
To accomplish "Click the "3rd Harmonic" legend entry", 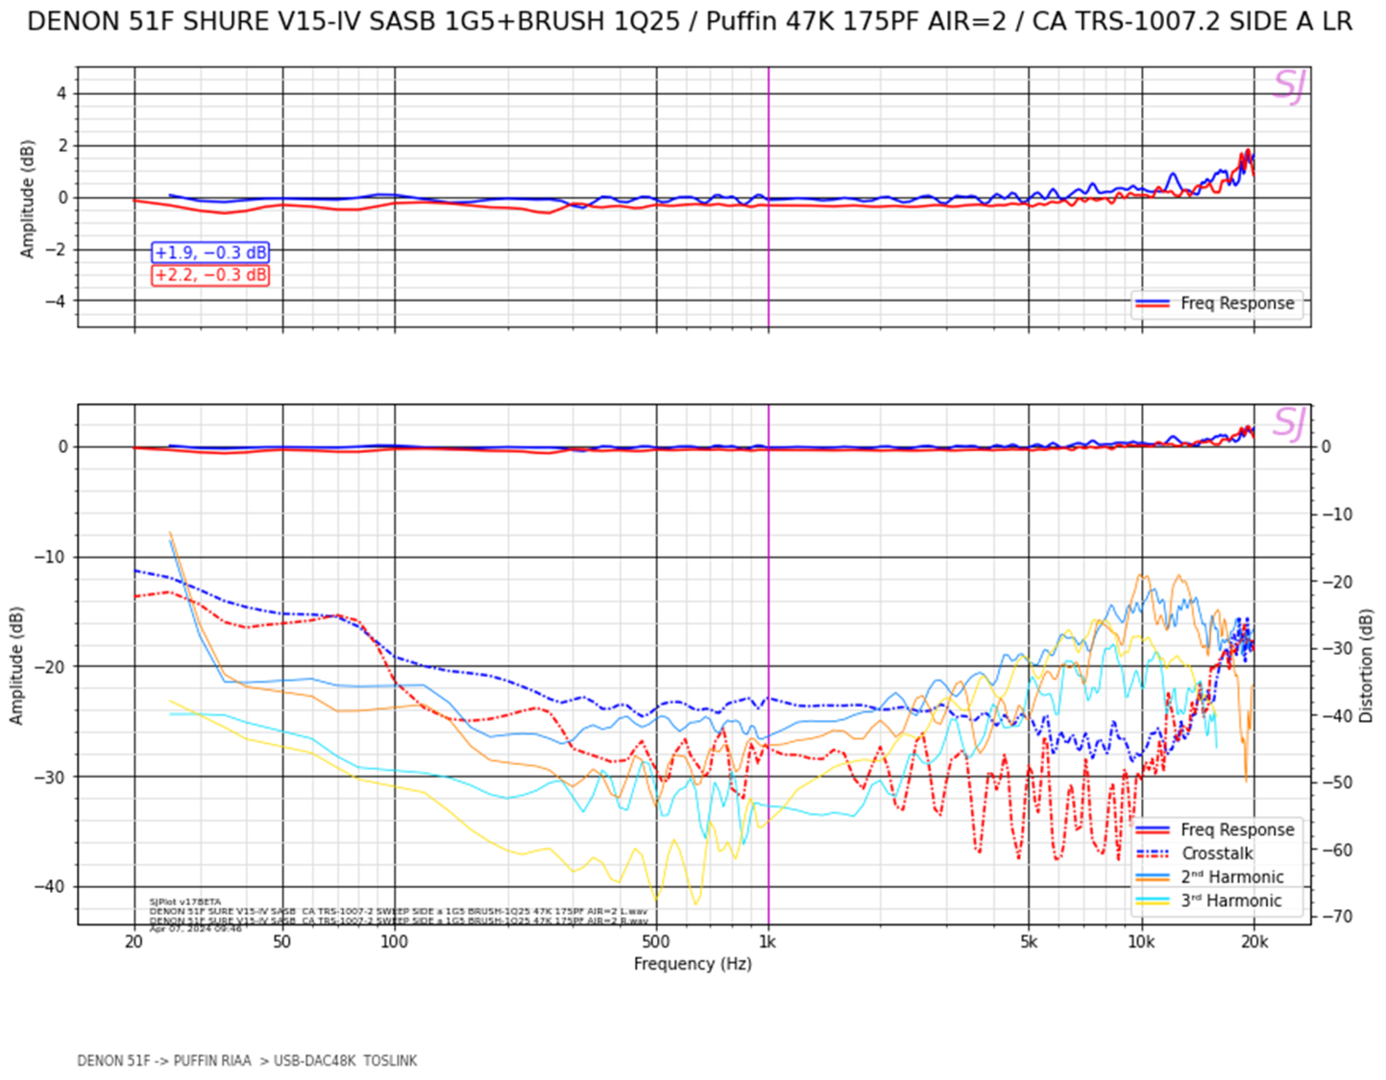I will pyautogui.click(x=1210, y=901).
